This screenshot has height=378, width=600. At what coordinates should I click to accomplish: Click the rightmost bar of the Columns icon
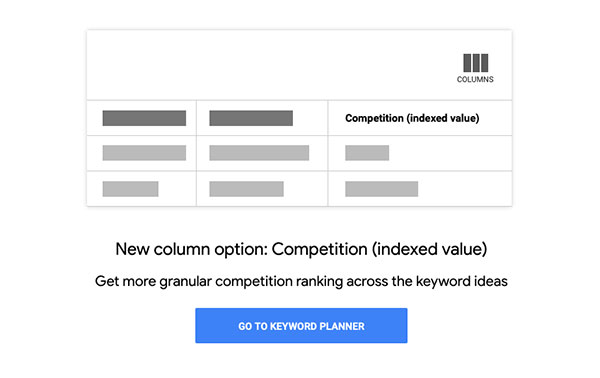(484, 63)
